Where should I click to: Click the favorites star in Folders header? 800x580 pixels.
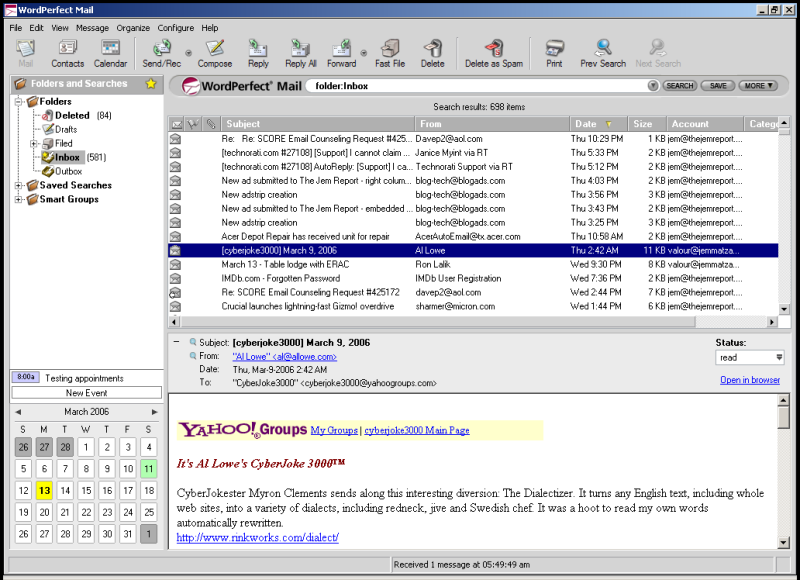click(151, 84)
